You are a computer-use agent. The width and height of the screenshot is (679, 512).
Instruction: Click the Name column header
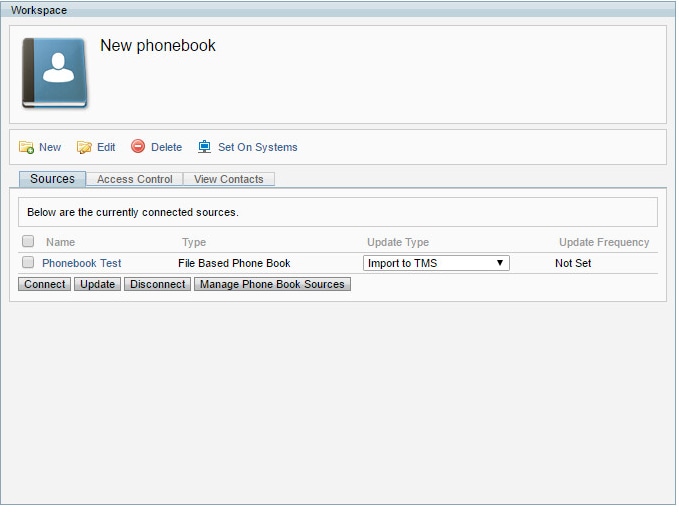tap(61, 242)
